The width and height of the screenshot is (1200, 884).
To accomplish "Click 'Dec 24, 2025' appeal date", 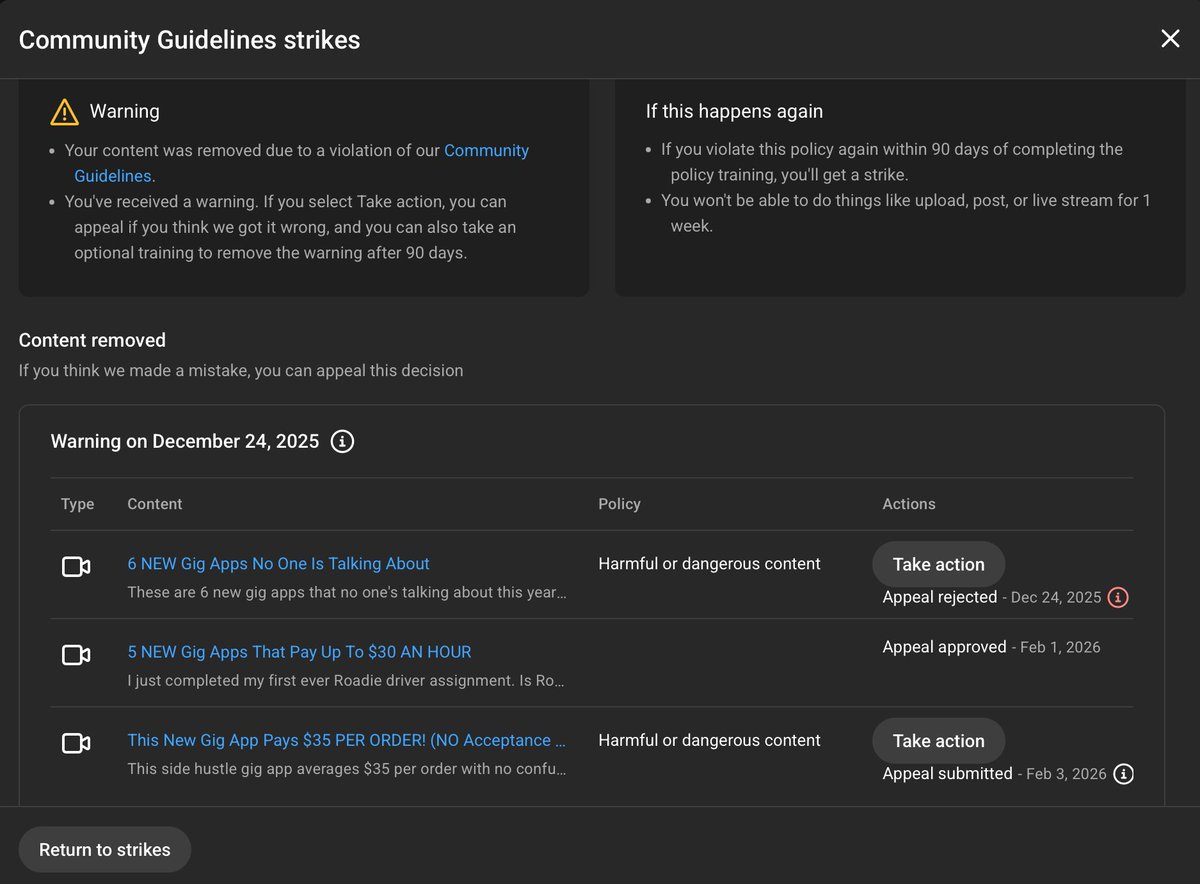I will click(x=1056, y=597).
